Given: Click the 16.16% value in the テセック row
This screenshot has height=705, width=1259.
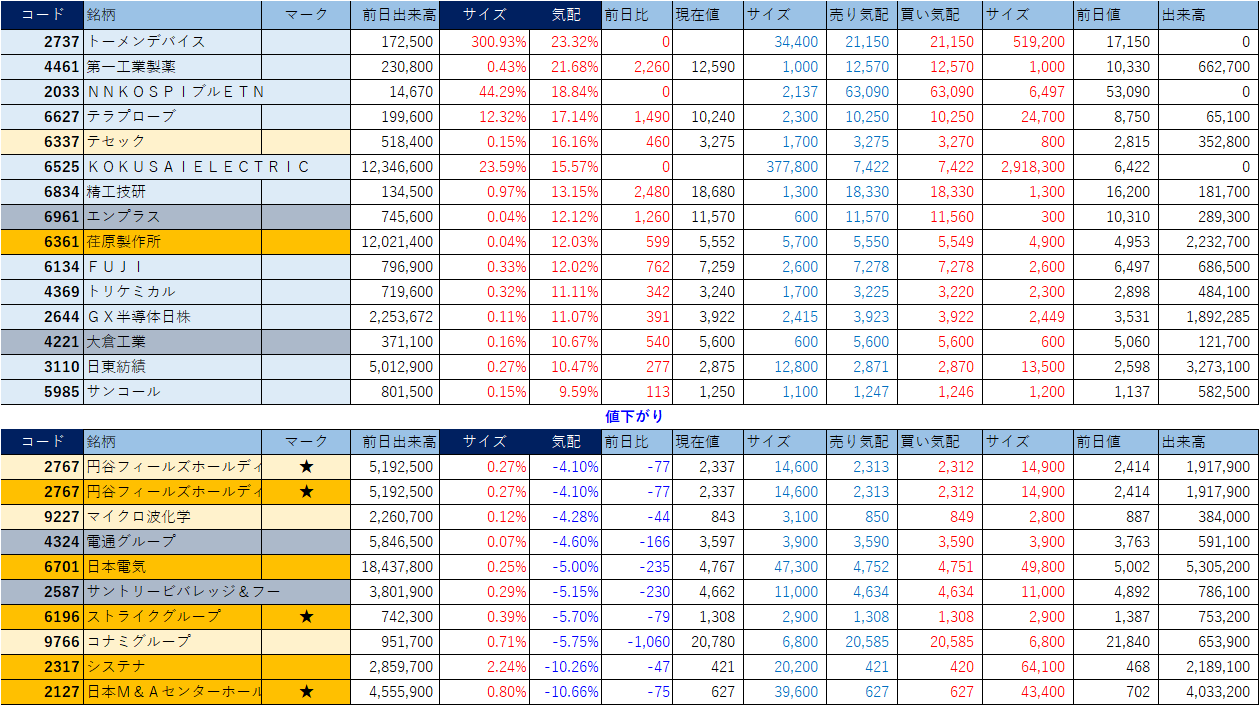Looking at the screenshot, I should 574,142.
